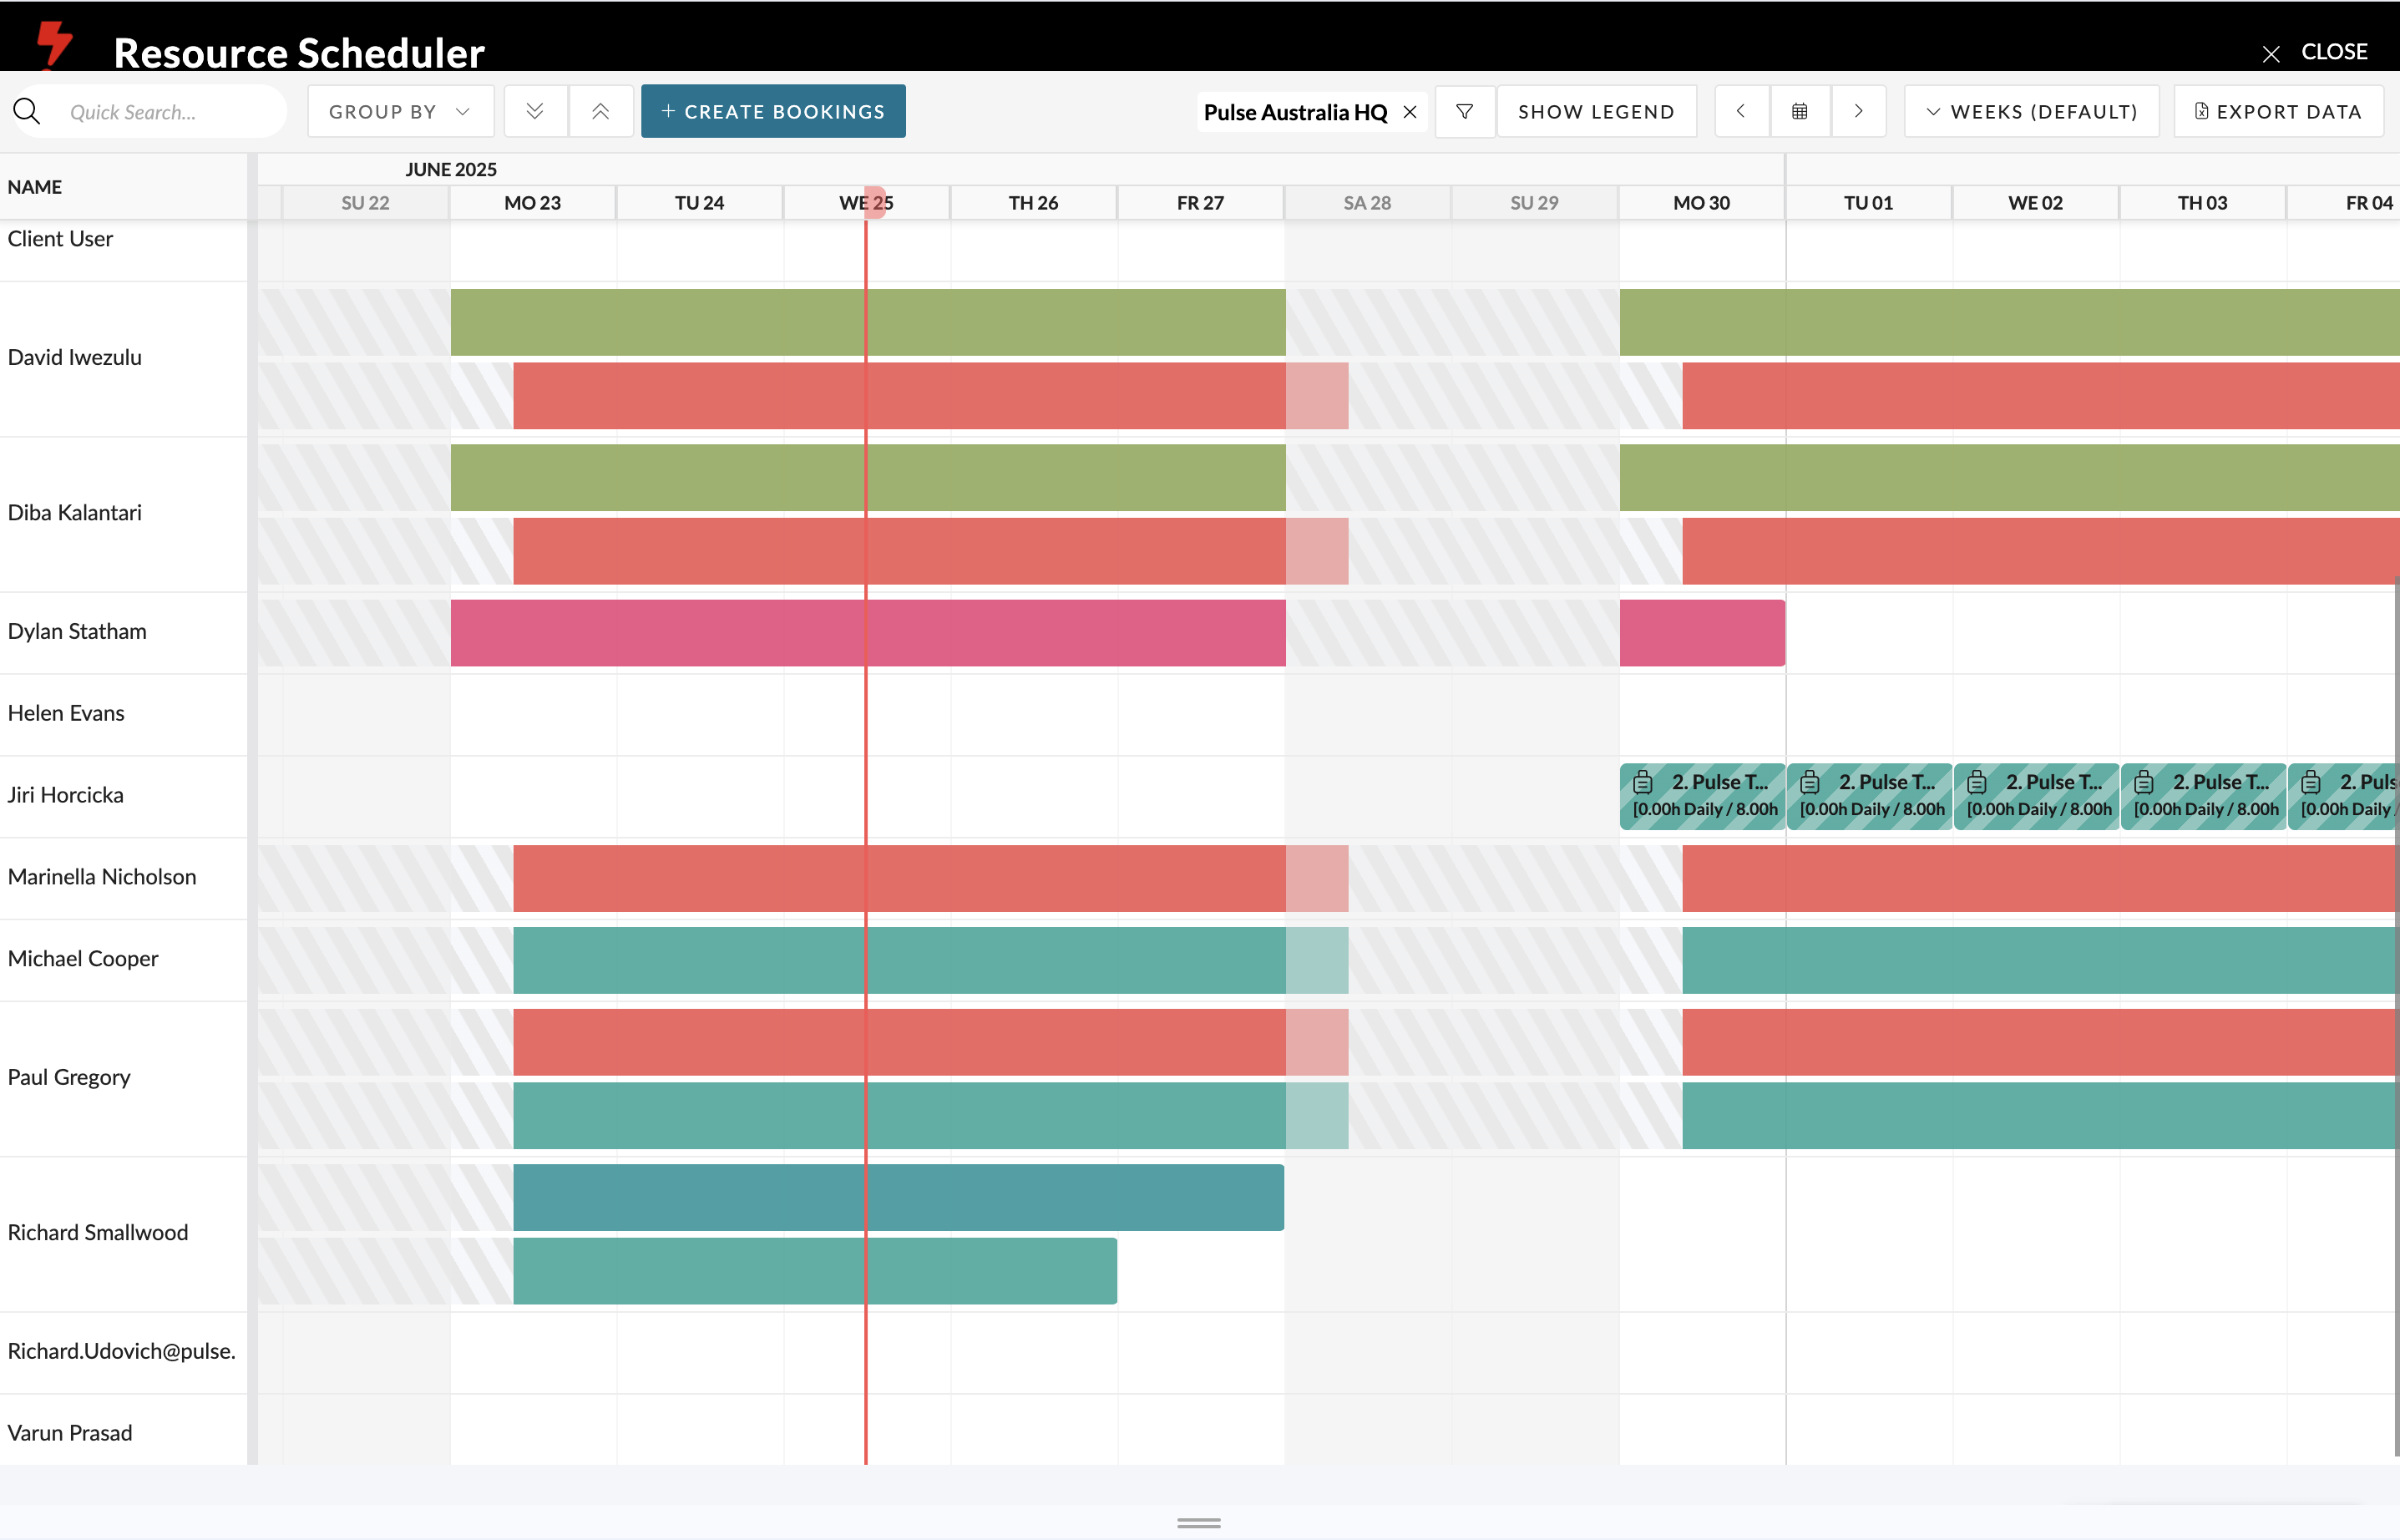Click the Export Data button
The image size is (2400, 1540).
tap(2278, 111)
